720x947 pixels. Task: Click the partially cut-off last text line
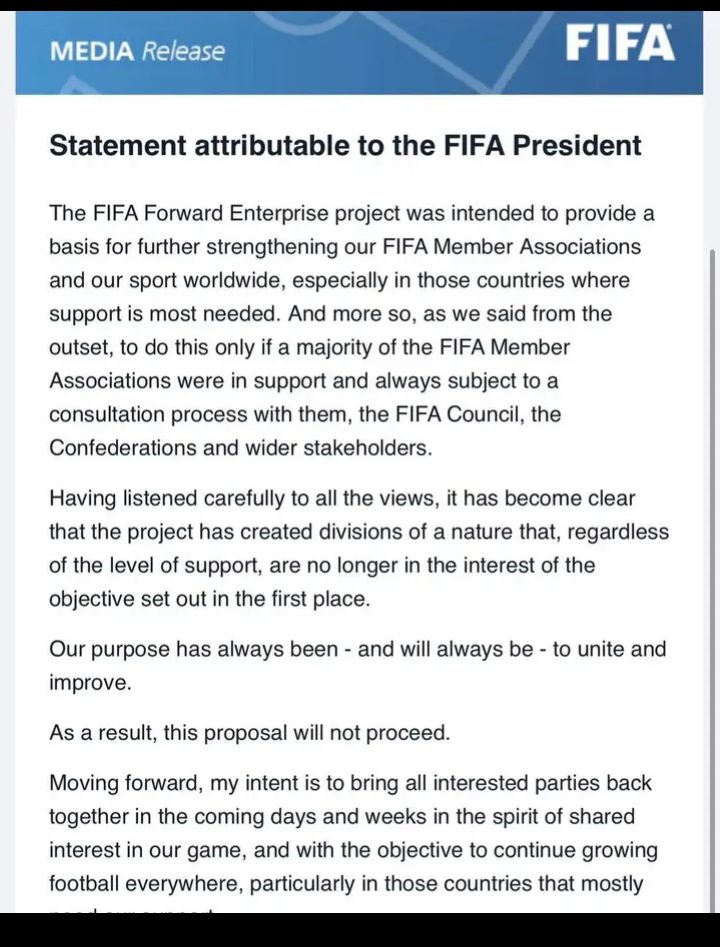131,909
